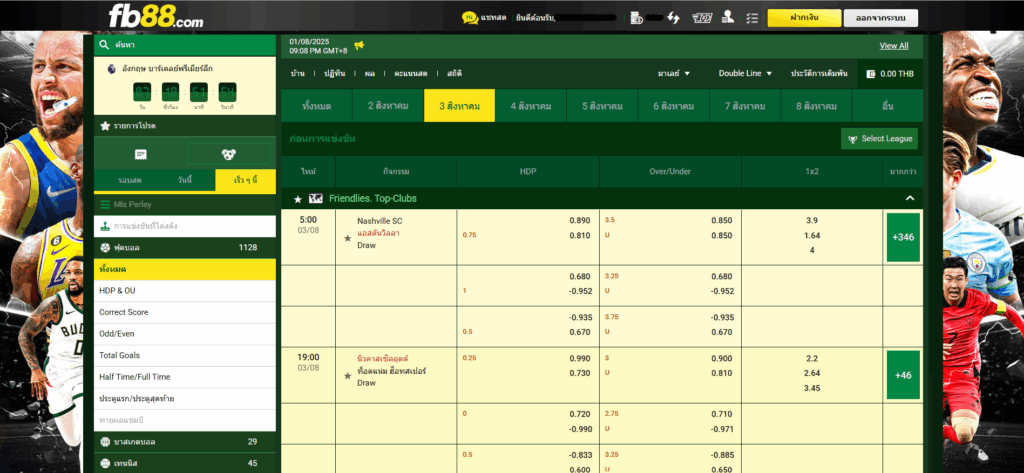Click the ออกจากระบบ logout button
Viewport: 1024px width, 473px height.
pos(880,18)
